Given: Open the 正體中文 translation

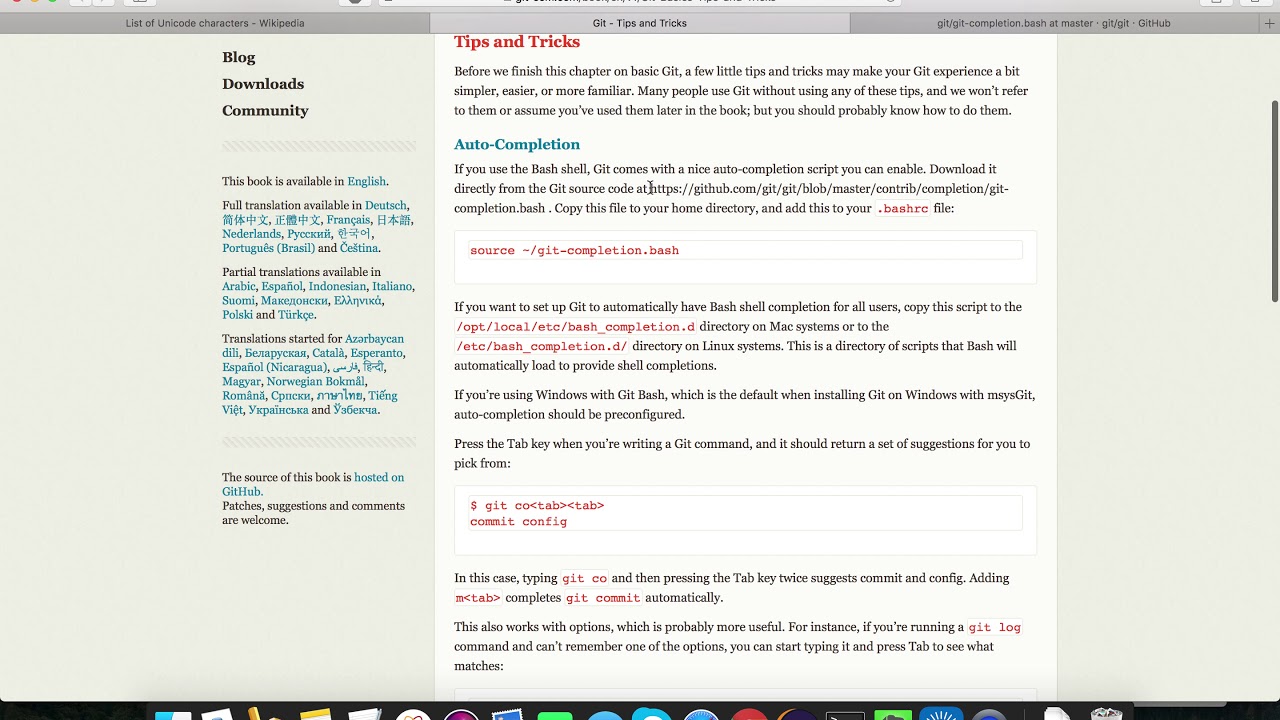Looking at the screenshot, I should click(x=297, y=220).
